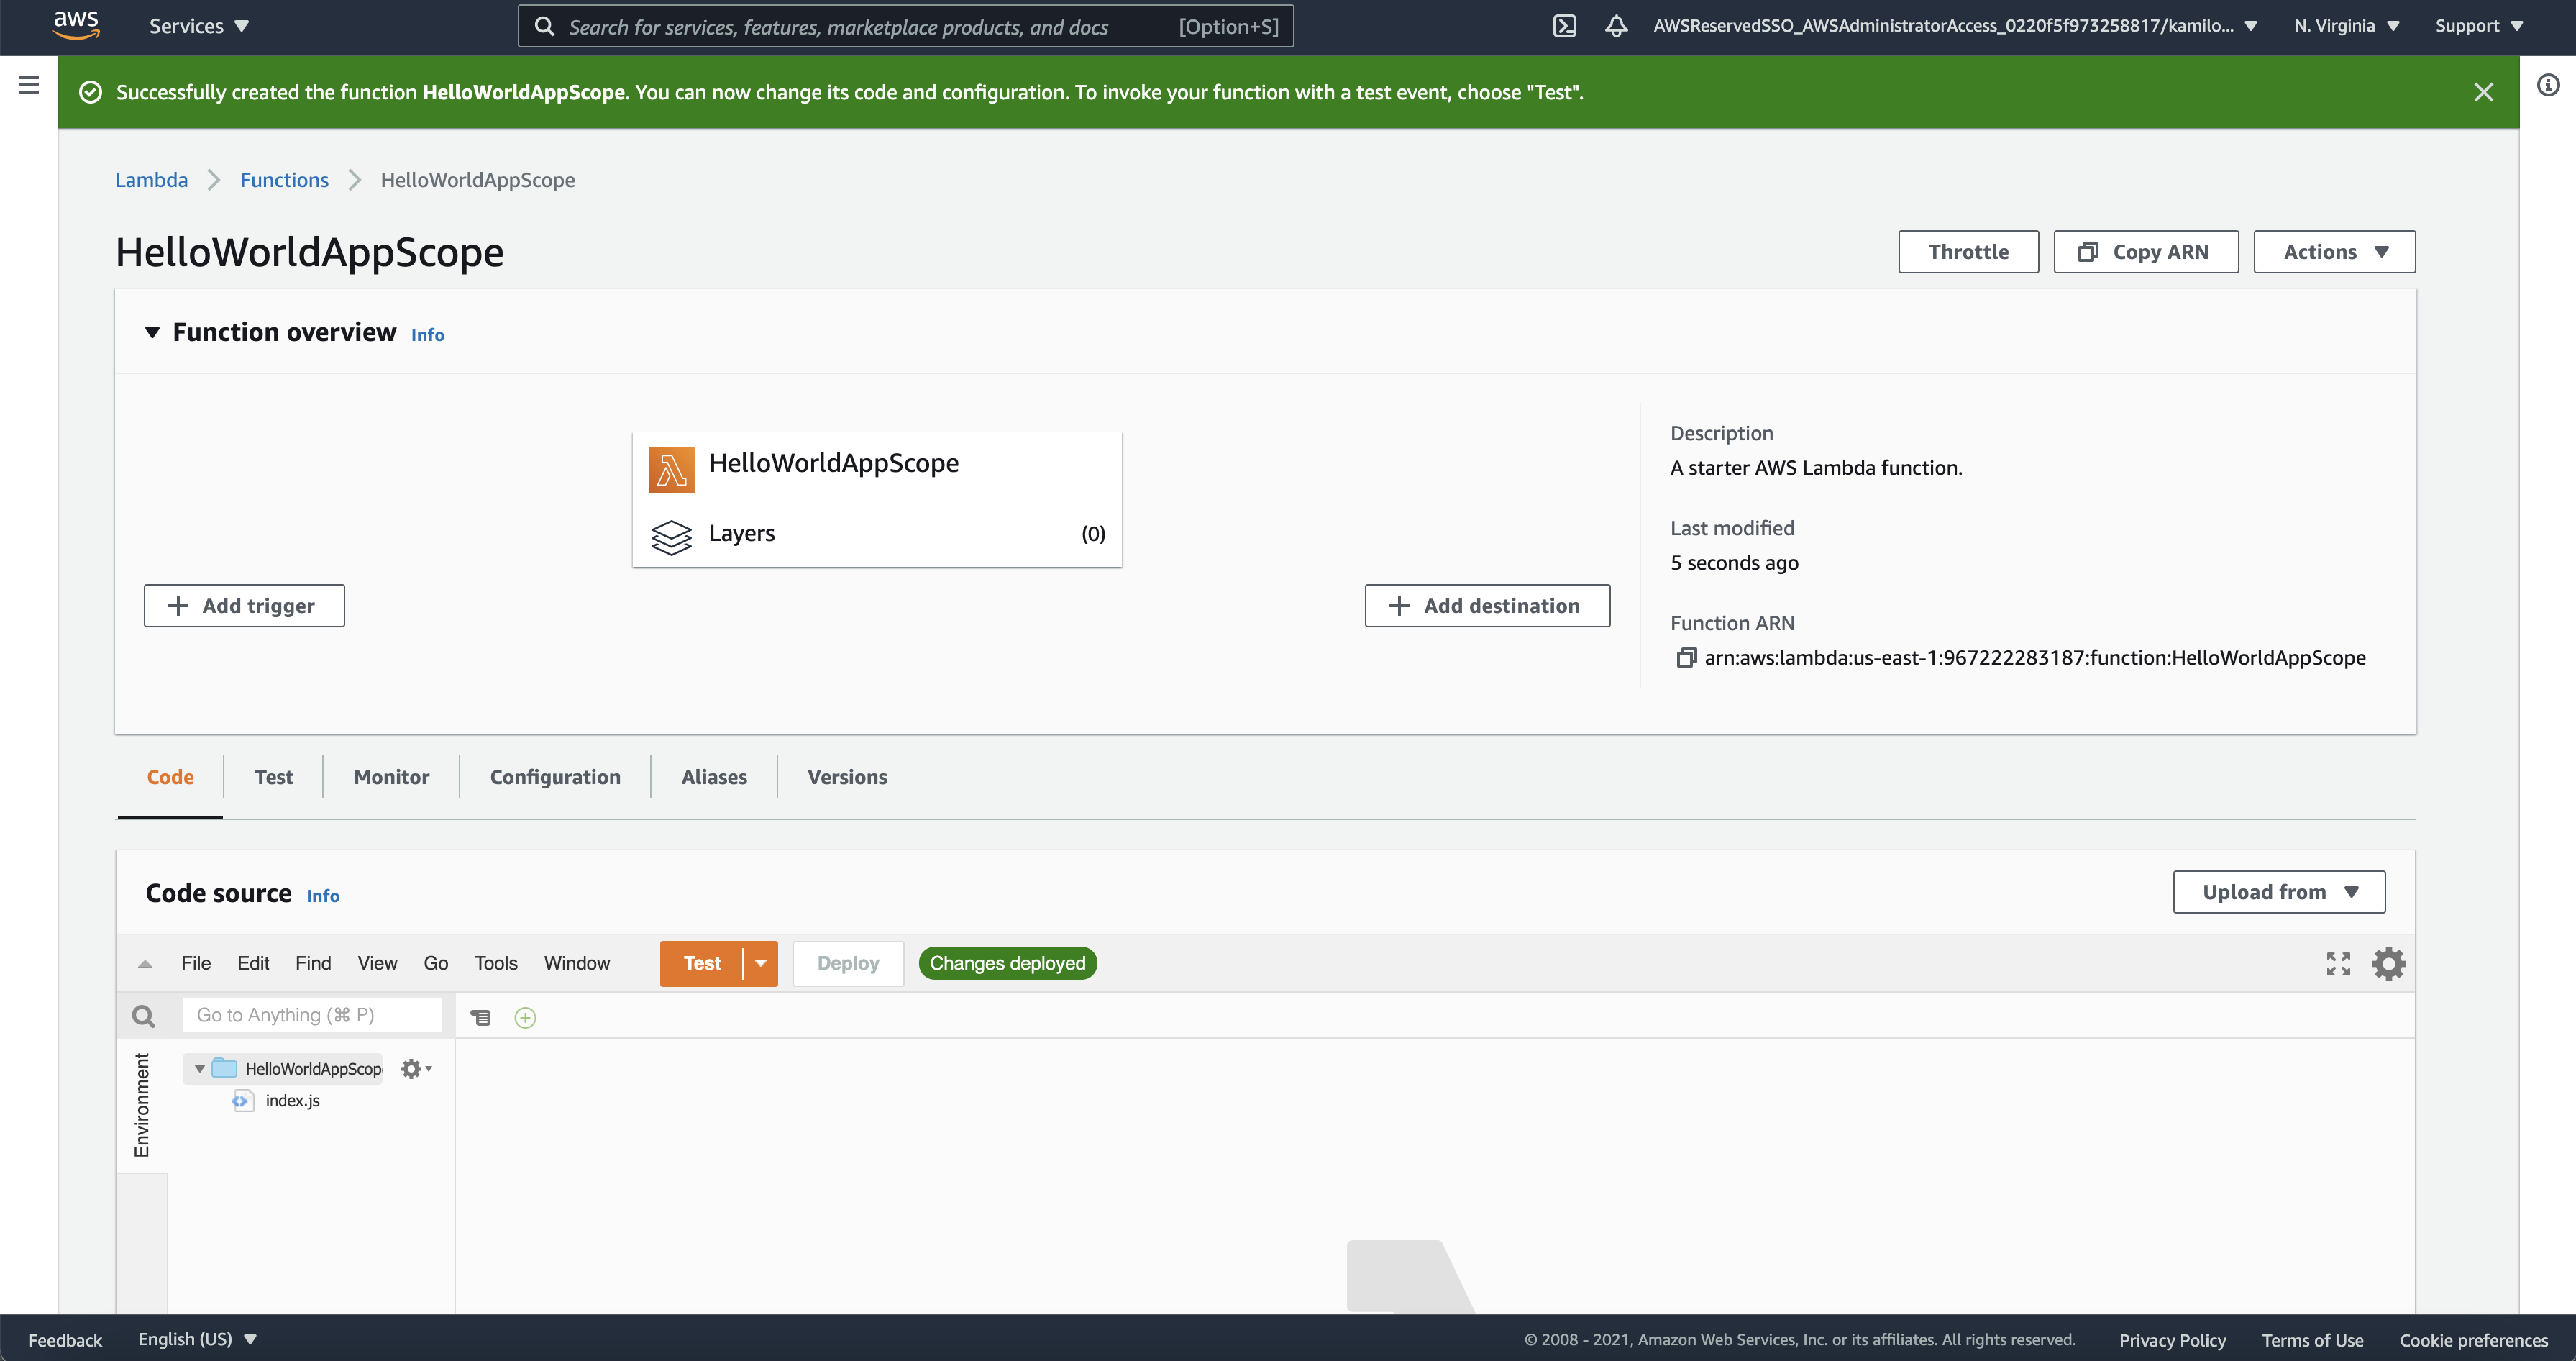Open the code editor settings gear

pos(2388,964)
